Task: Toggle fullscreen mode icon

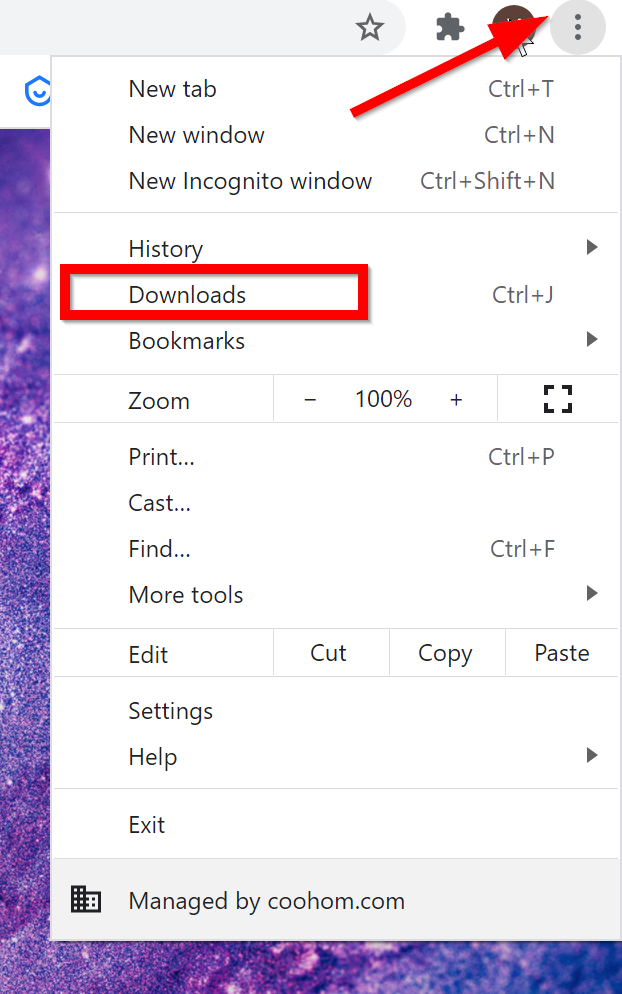Action: (557, 399)
